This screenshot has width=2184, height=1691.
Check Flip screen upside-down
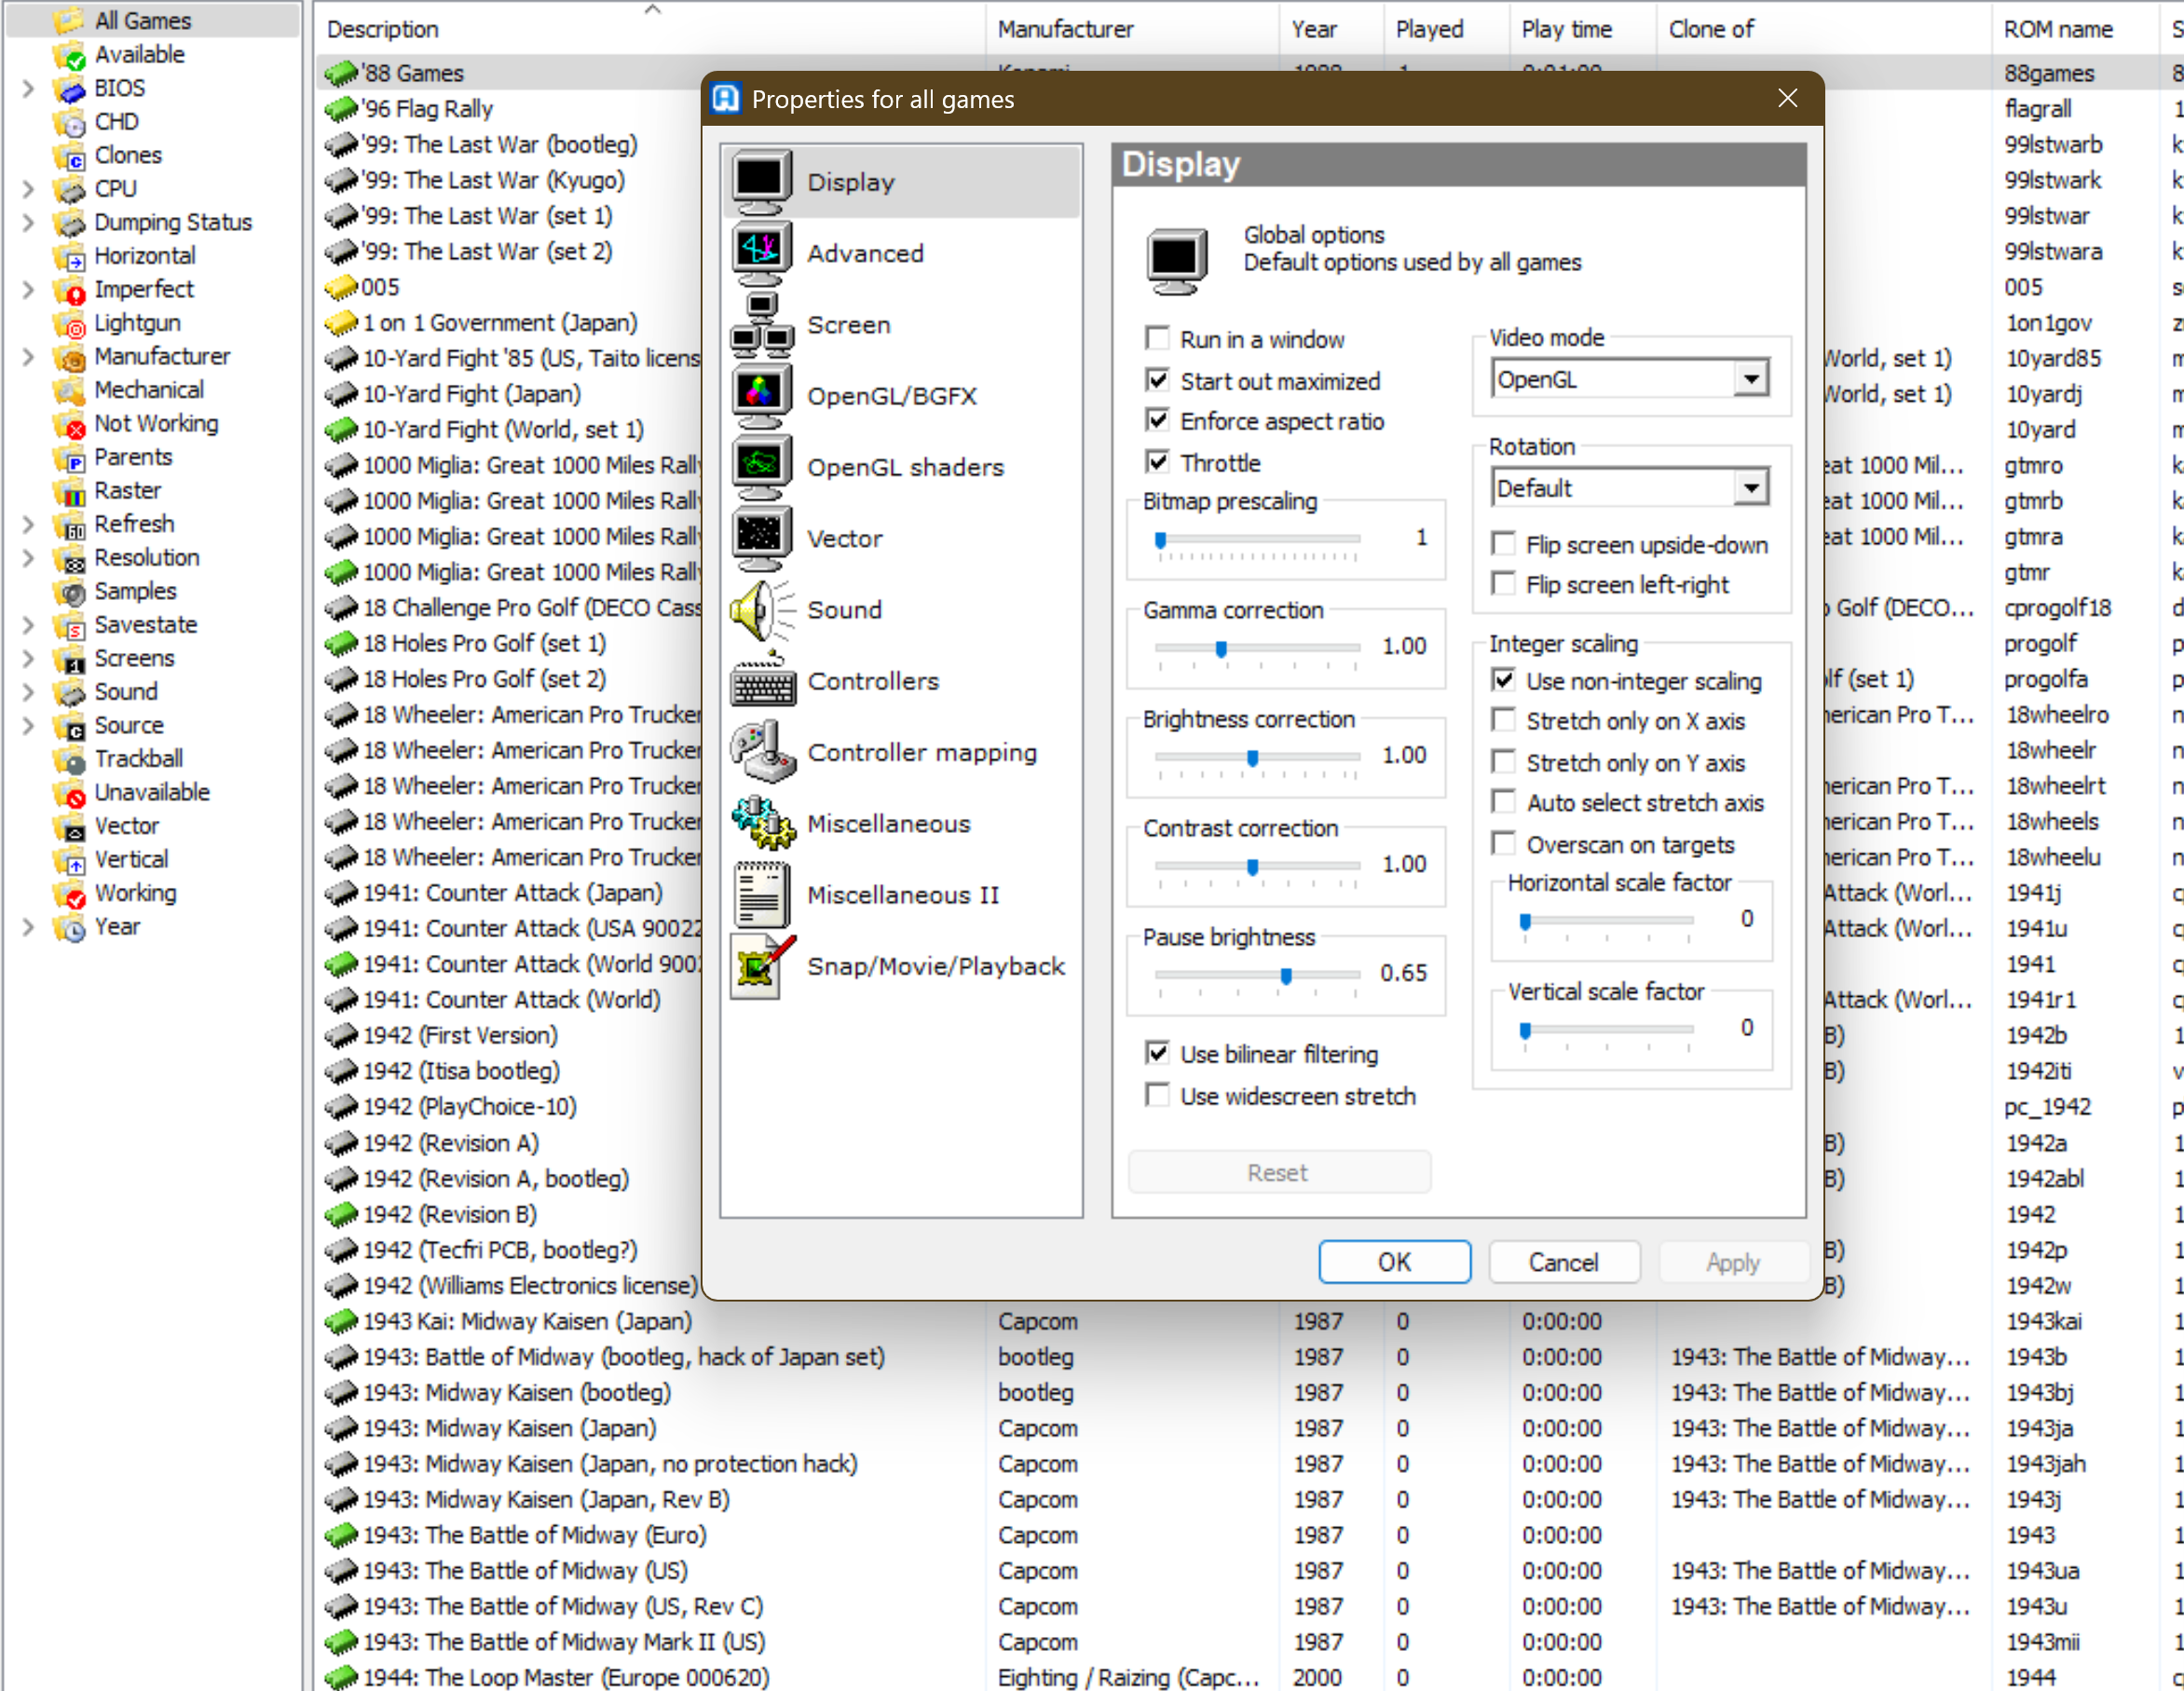[x=1503, y=544]
